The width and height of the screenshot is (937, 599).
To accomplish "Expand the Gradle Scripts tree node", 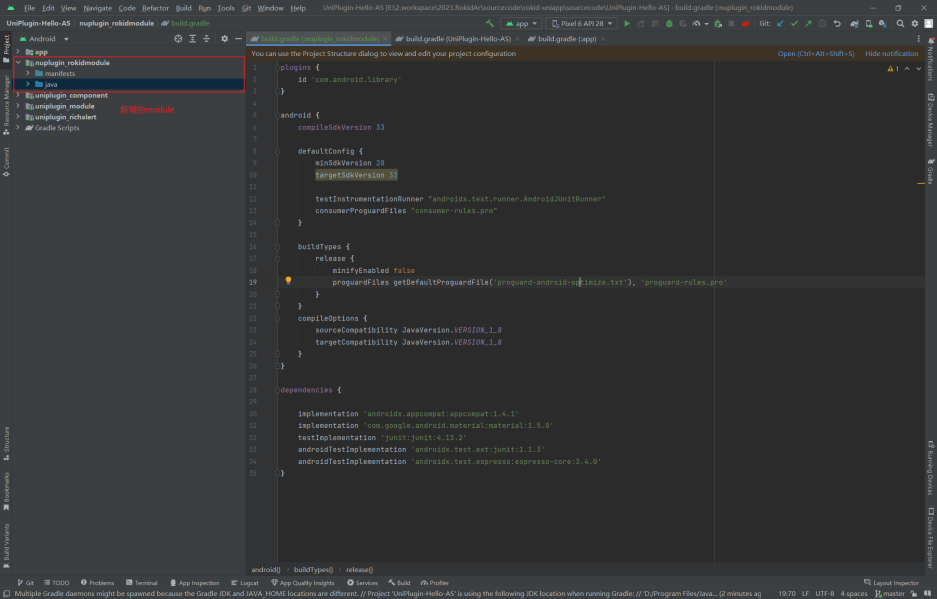I will tap(18, 127).
